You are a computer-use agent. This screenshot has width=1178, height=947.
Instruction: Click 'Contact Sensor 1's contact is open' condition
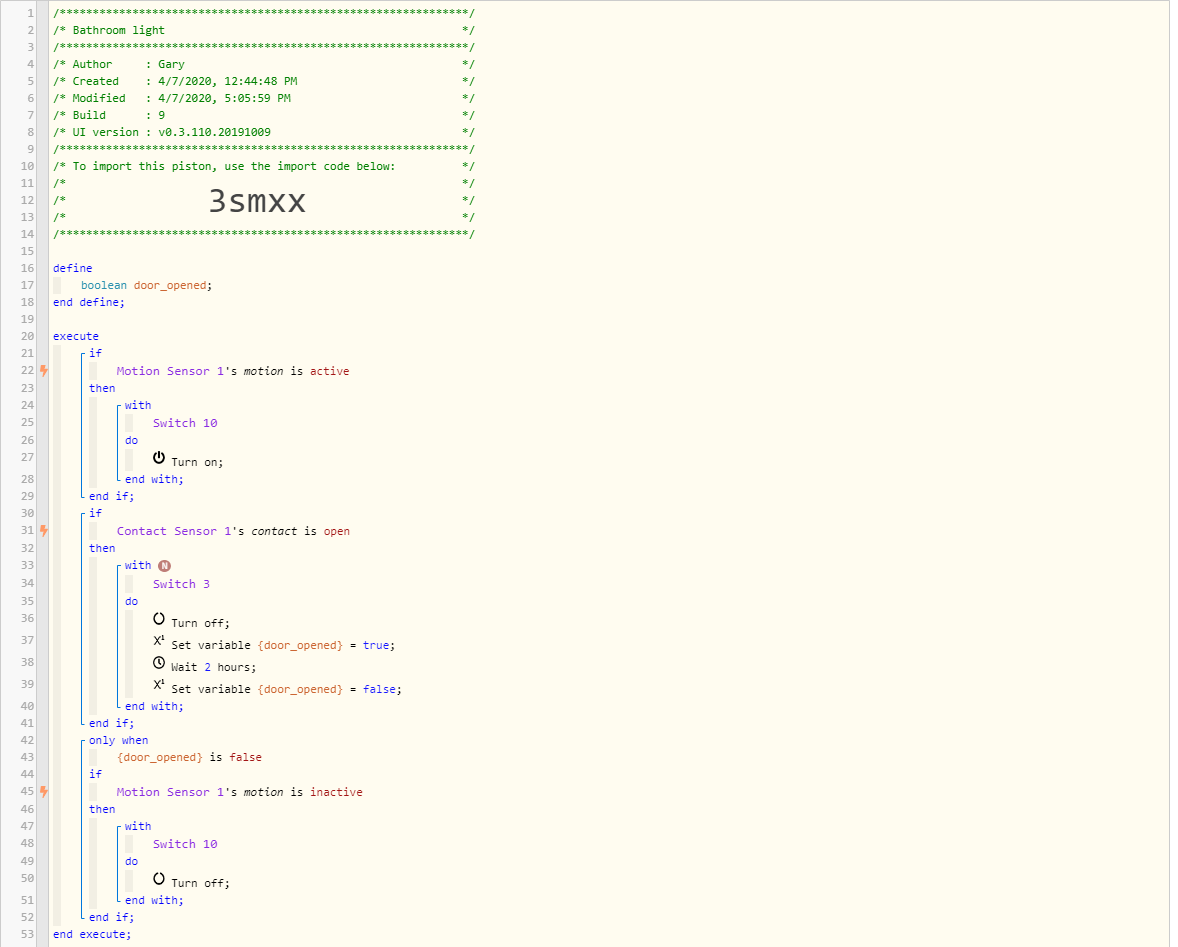(233, 531)
